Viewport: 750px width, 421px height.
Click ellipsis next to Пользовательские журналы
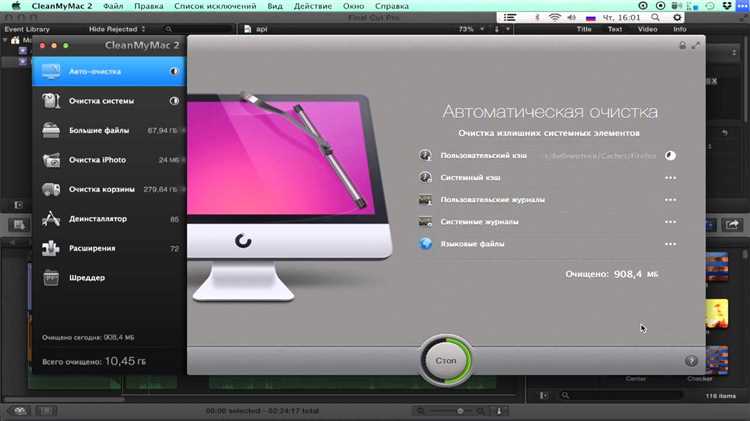[671, 200]
